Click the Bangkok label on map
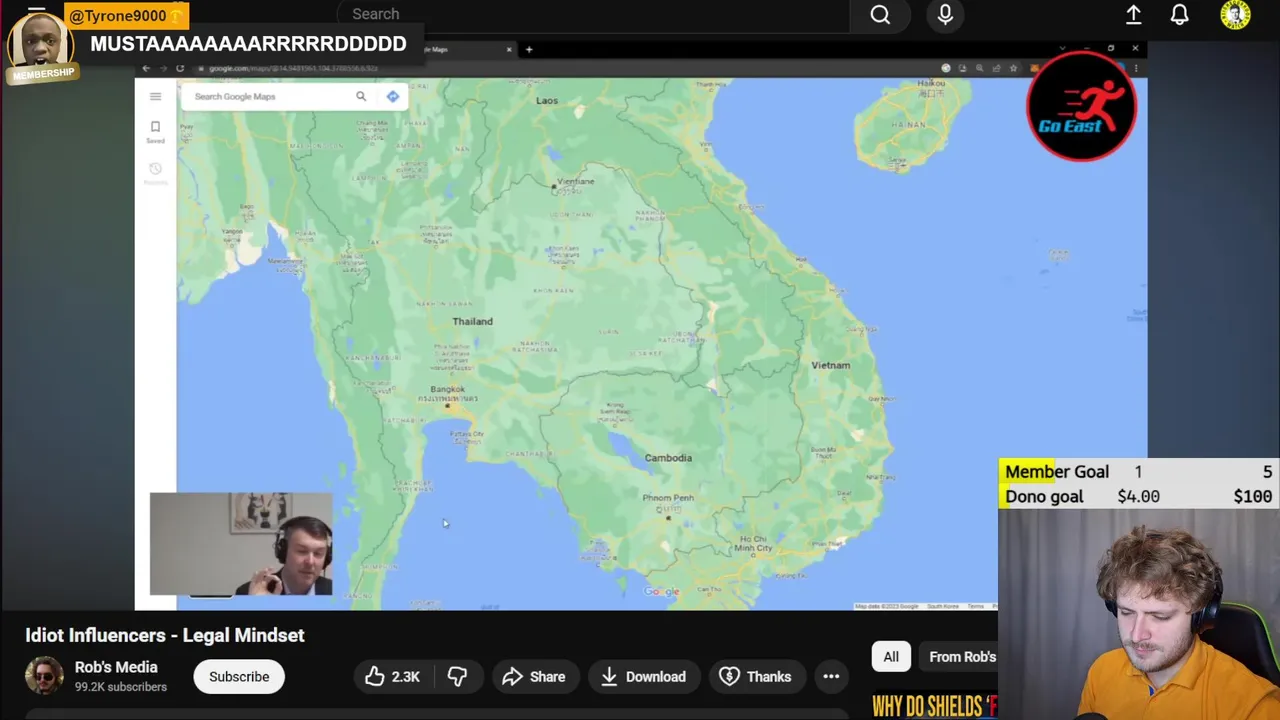The image size is (1280, 720). pyautogui.click(x=447, y=389)
